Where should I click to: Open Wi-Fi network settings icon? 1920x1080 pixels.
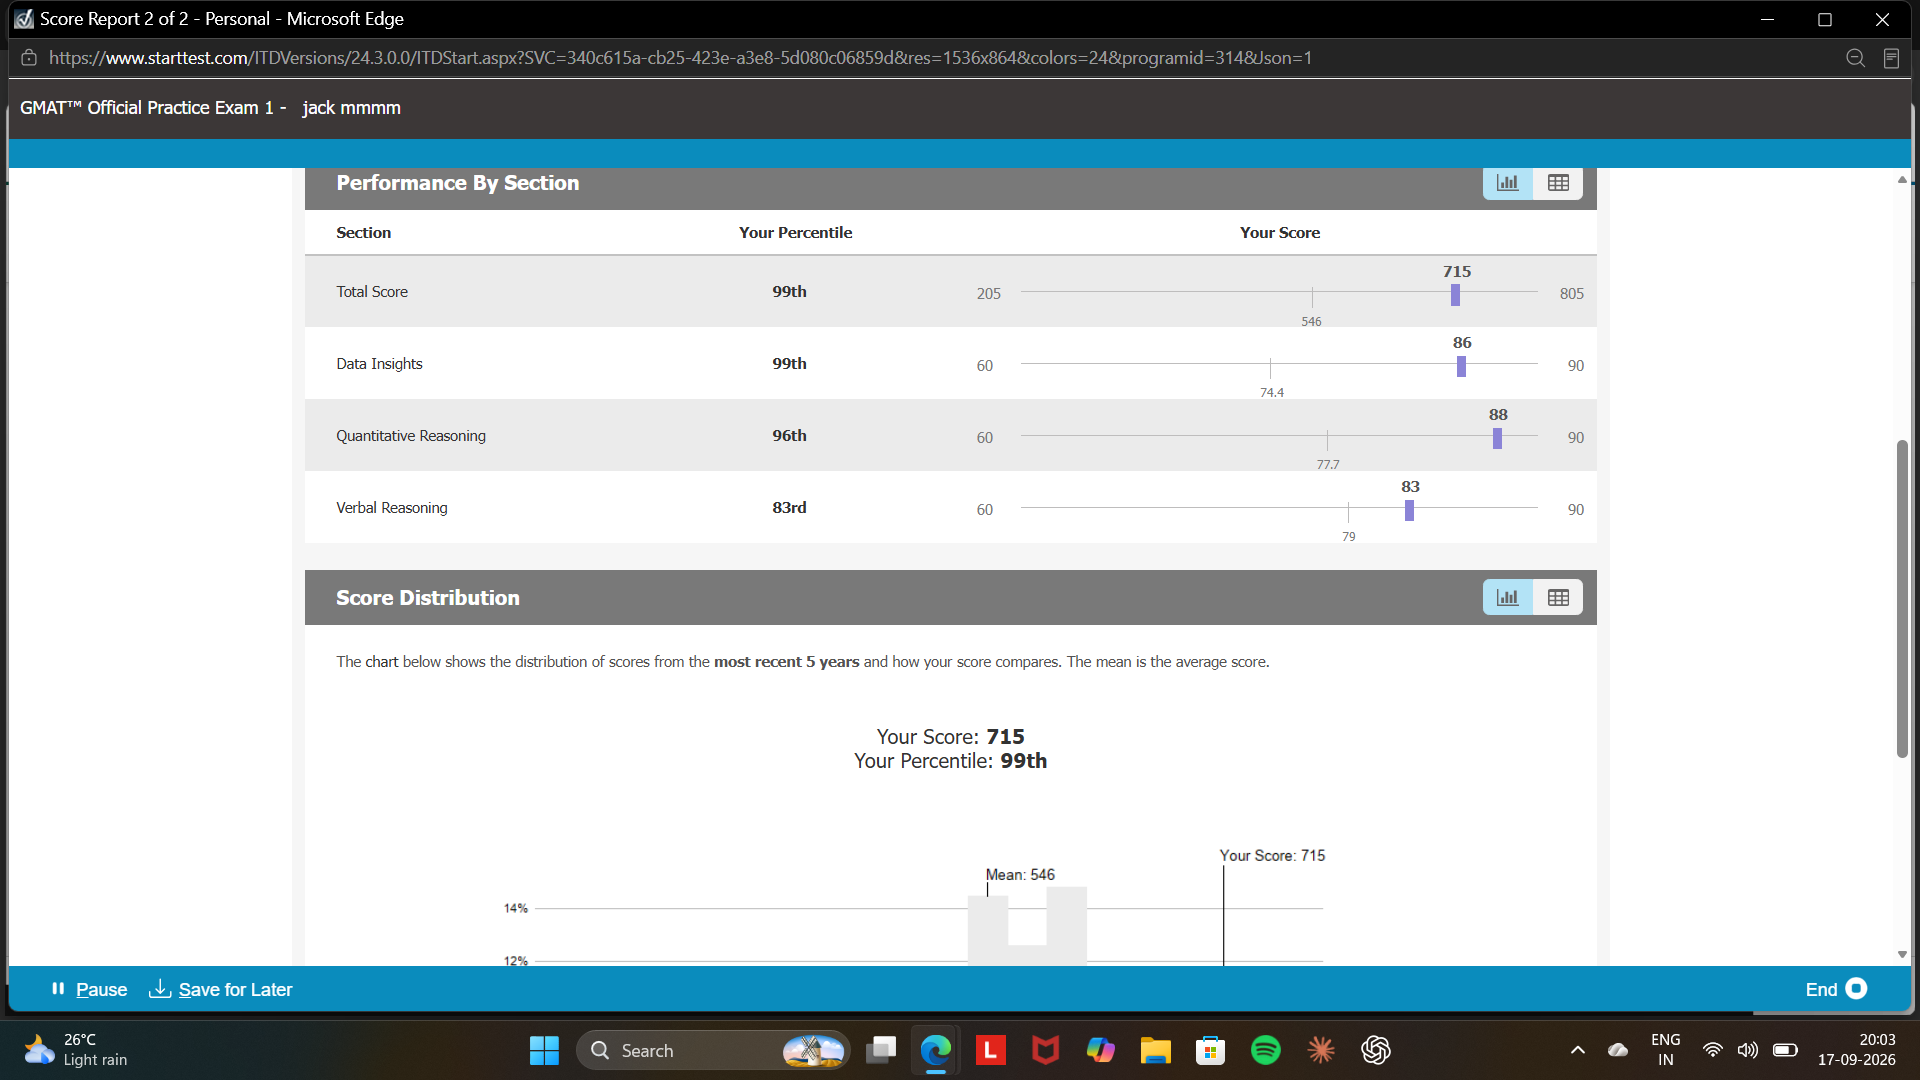(x=1713, y=1050)
